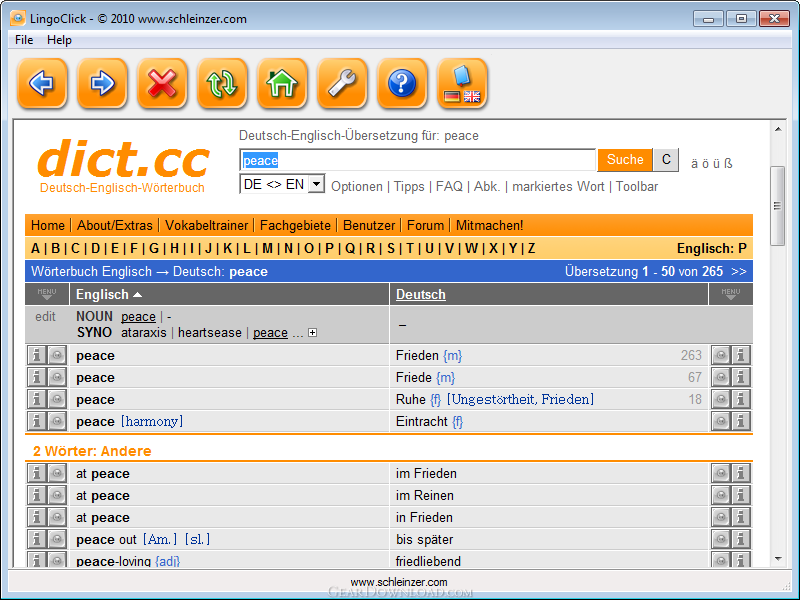Open About/Extras in the navigation bar

click(115, 225)
